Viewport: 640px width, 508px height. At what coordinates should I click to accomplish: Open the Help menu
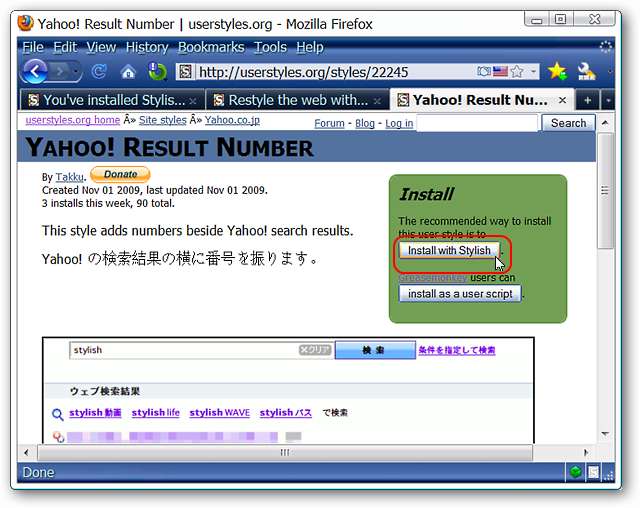(310, 47)
